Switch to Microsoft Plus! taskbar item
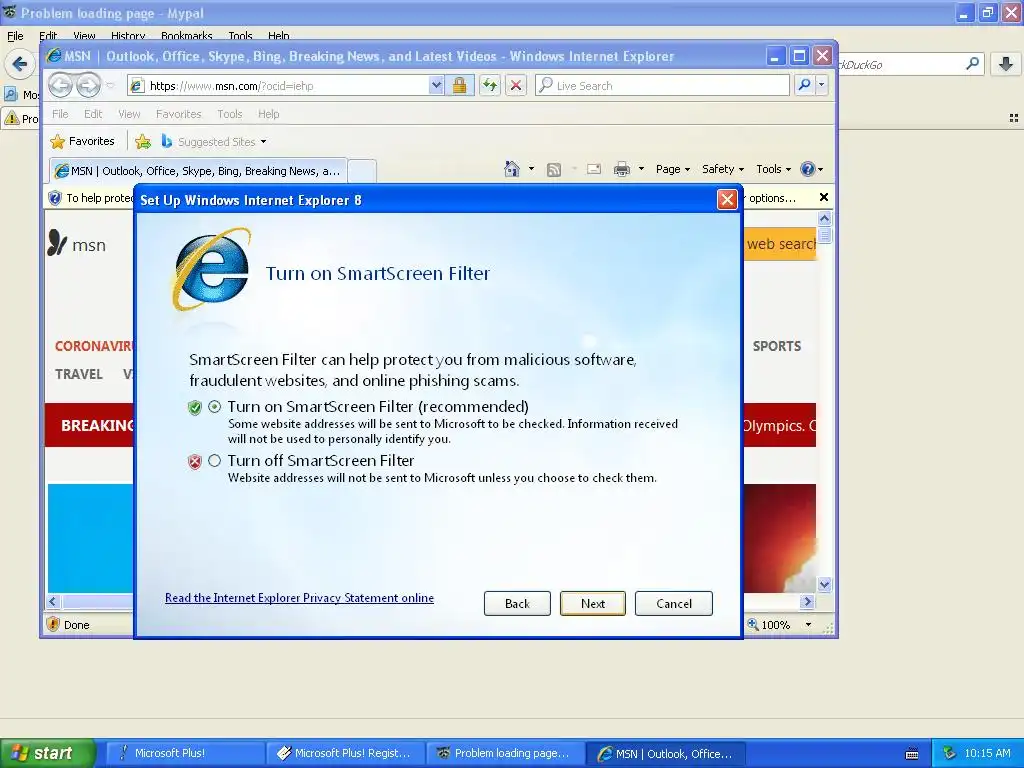 tap(184, 753)
